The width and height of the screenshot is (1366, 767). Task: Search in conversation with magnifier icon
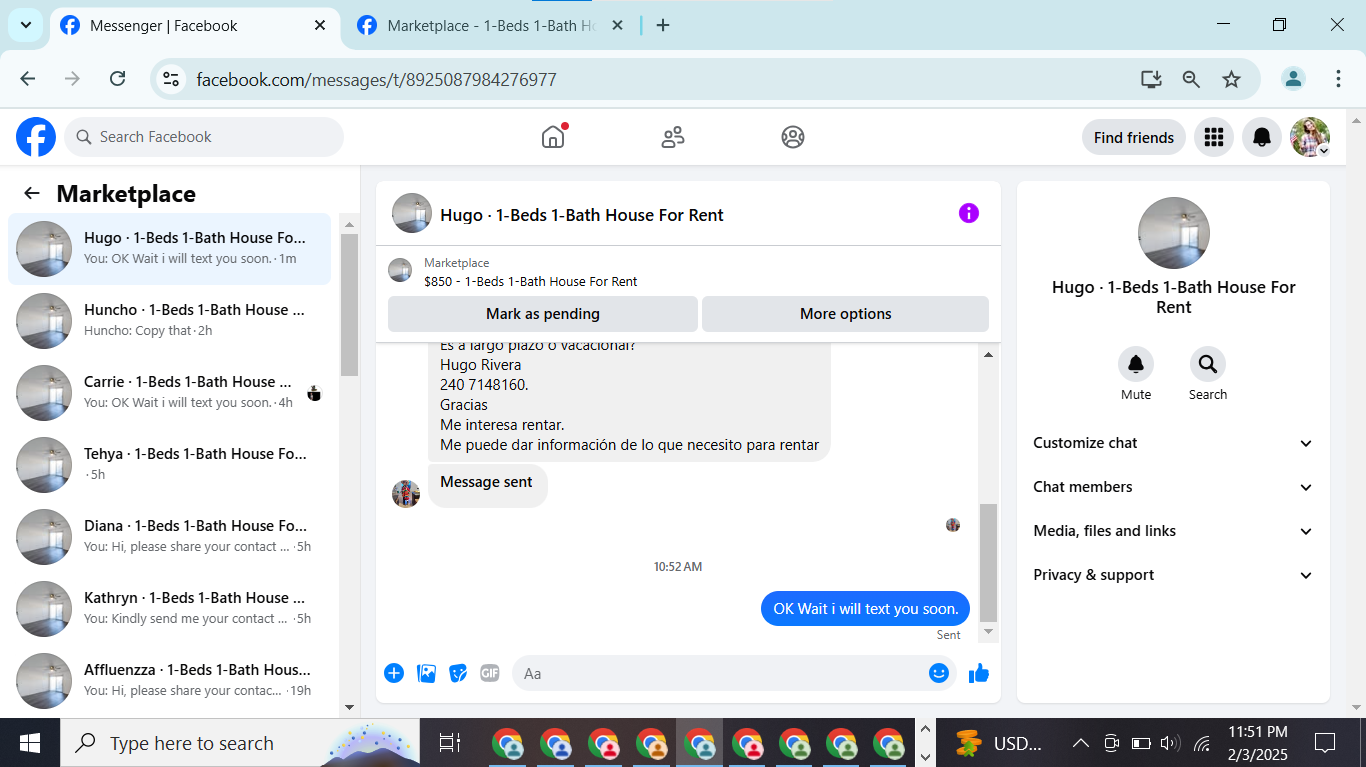(1208, 364)
